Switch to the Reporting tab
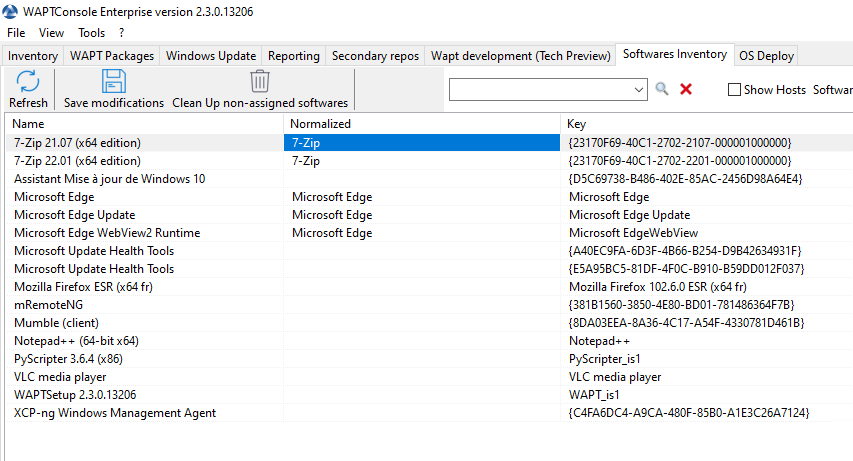The width and height of the screenshot is (853, 461). pos(294,56)
